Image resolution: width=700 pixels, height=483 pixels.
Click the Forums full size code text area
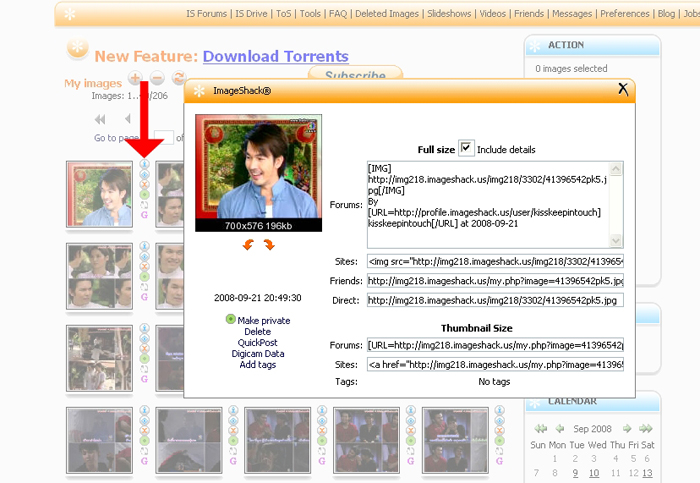click(x=495, y=205)
